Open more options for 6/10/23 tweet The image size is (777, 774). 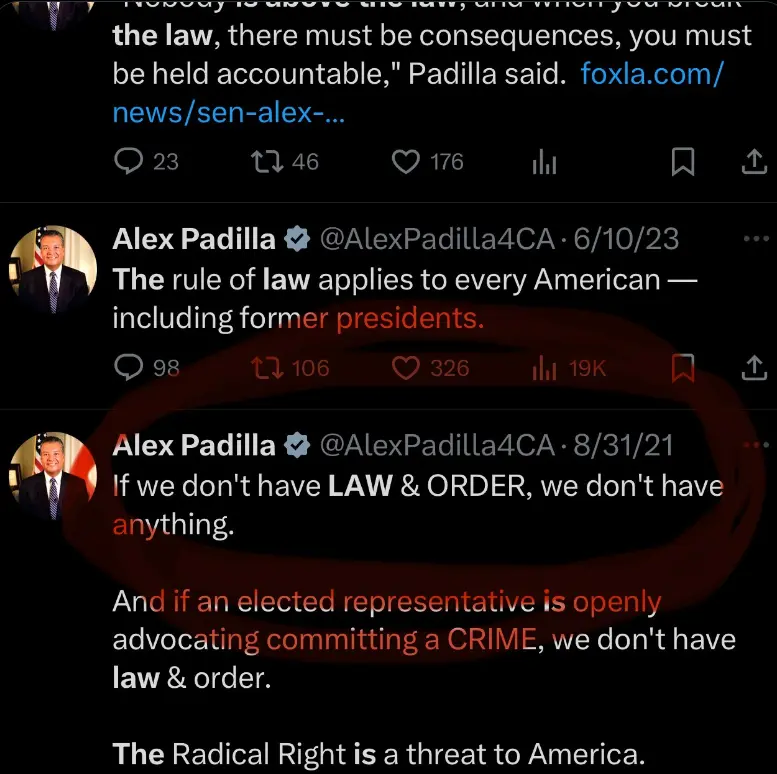[x=752, y=239]
